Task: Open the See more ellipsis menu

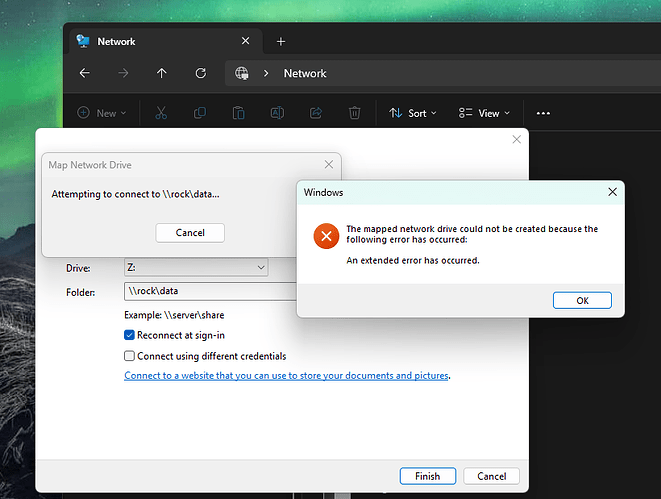Action: [543, 113]
